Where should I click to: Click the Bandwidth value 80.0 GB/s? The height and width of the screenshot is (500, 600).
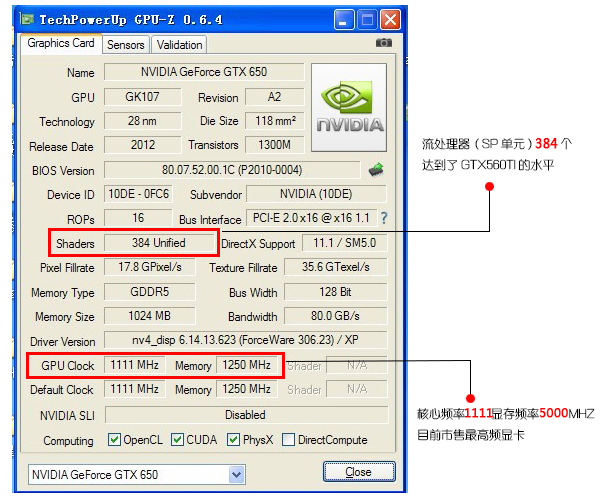click(x=336, y=316)
